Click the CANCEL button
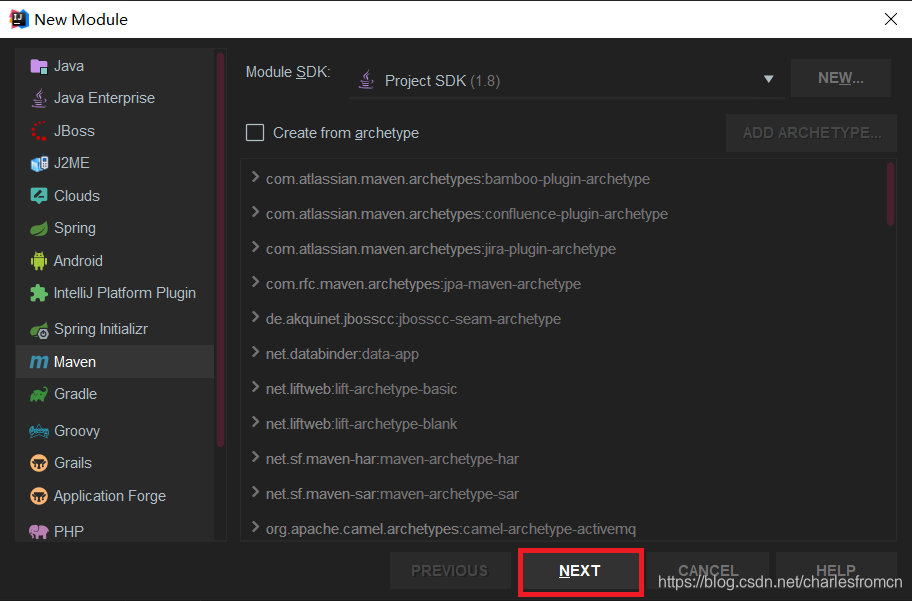Viewport: 912px width, 601px height. [708, 571]
